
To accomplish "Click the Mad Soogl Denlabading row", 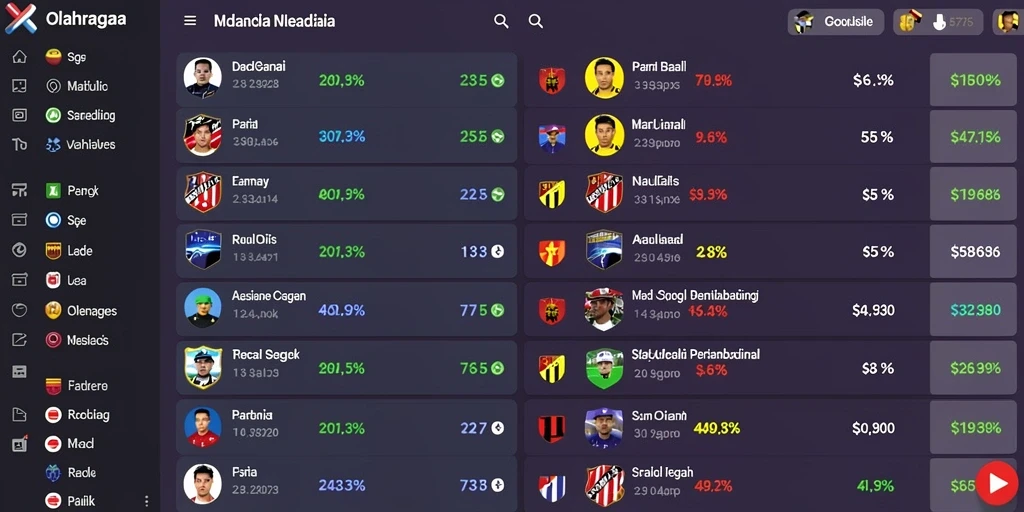I will (x=774, y=309).
